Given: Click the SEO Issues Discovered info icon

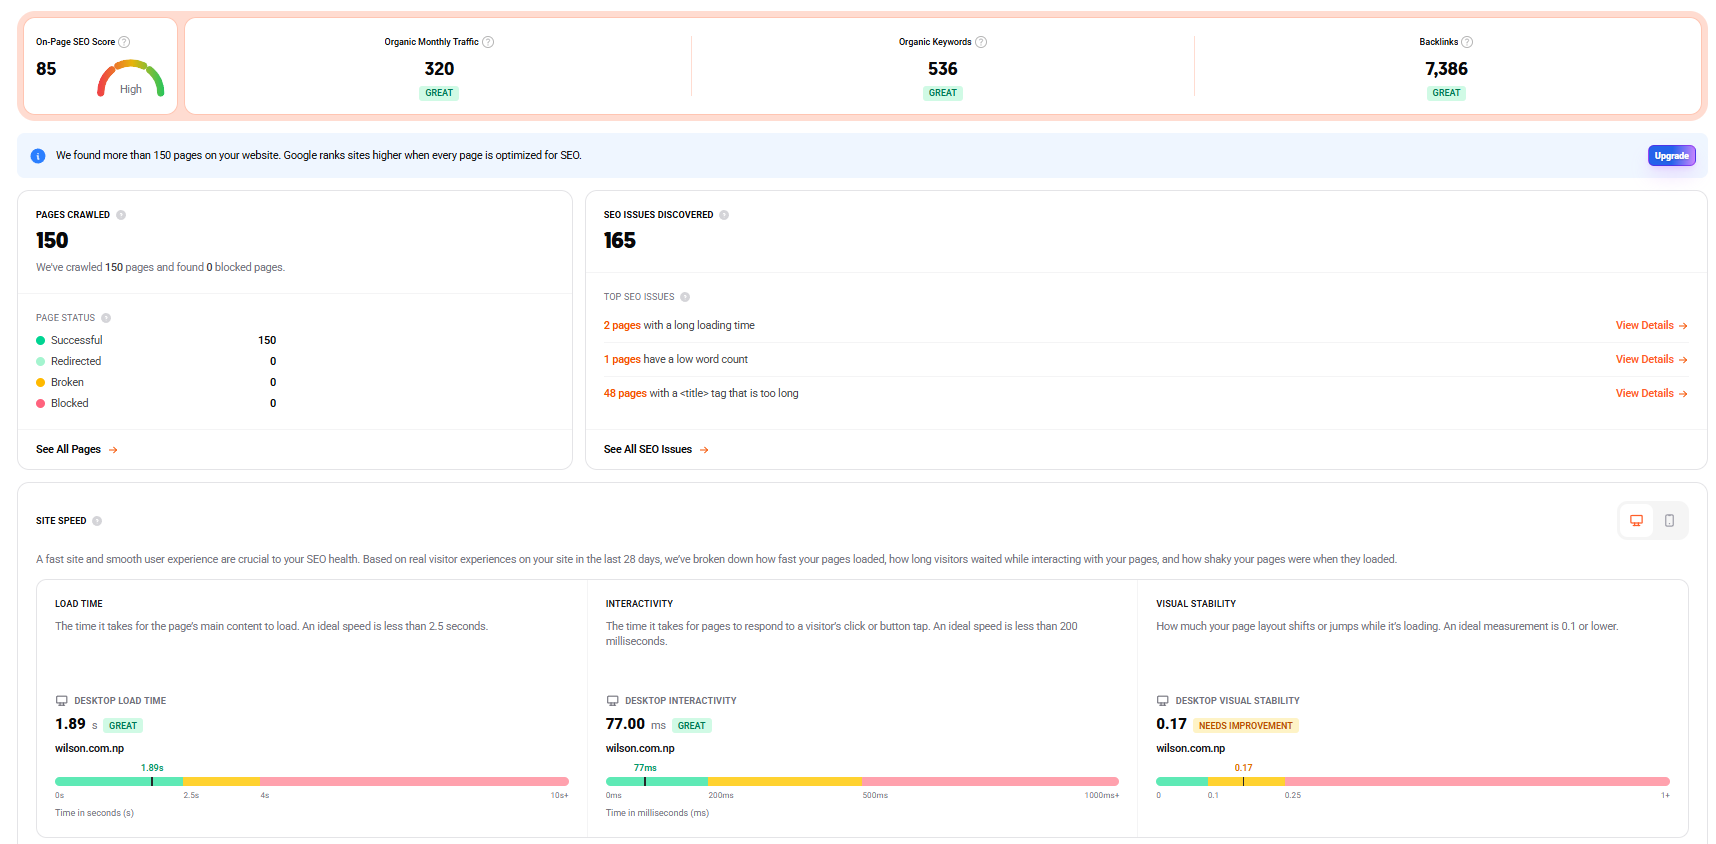Looking at the screenshot, I should pos(724,215).
